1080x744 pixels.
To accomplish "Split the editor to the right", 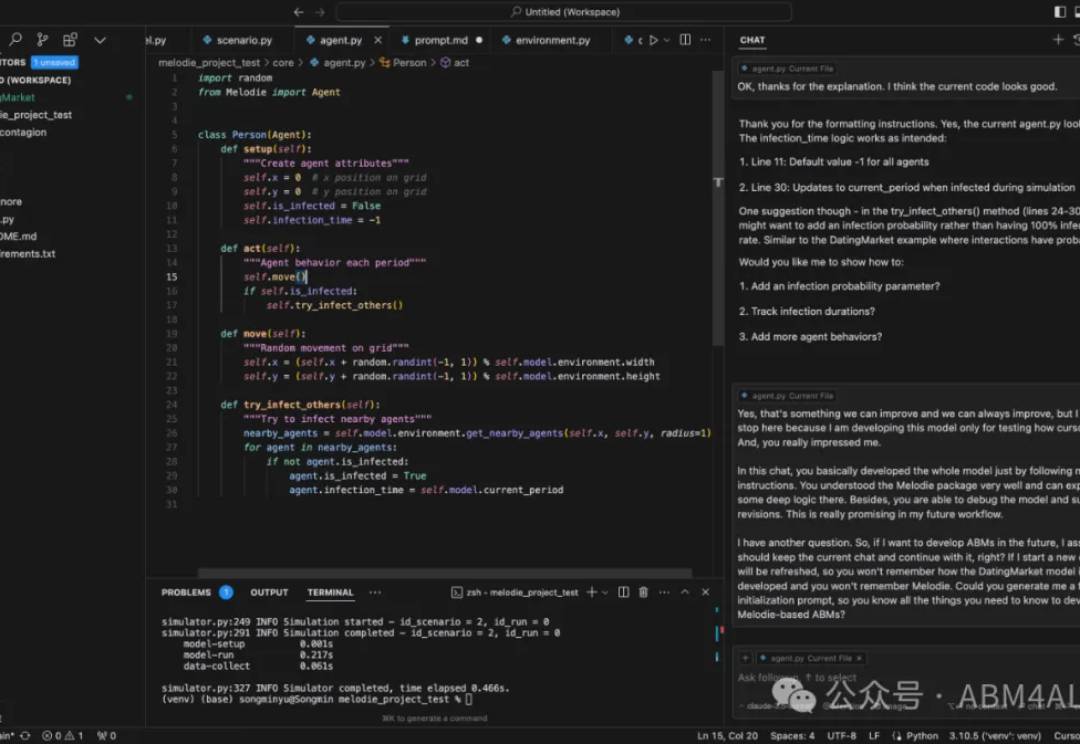I will 685,40.
